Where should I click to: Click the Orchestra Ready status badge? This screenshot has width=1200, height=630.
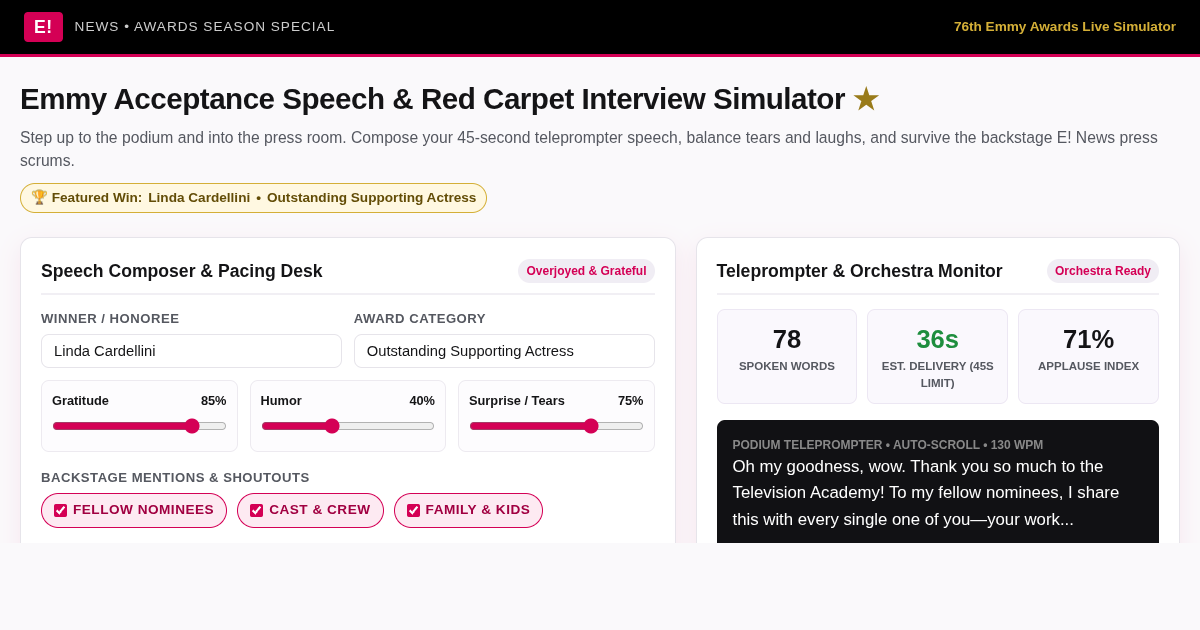click(1103, 271)
